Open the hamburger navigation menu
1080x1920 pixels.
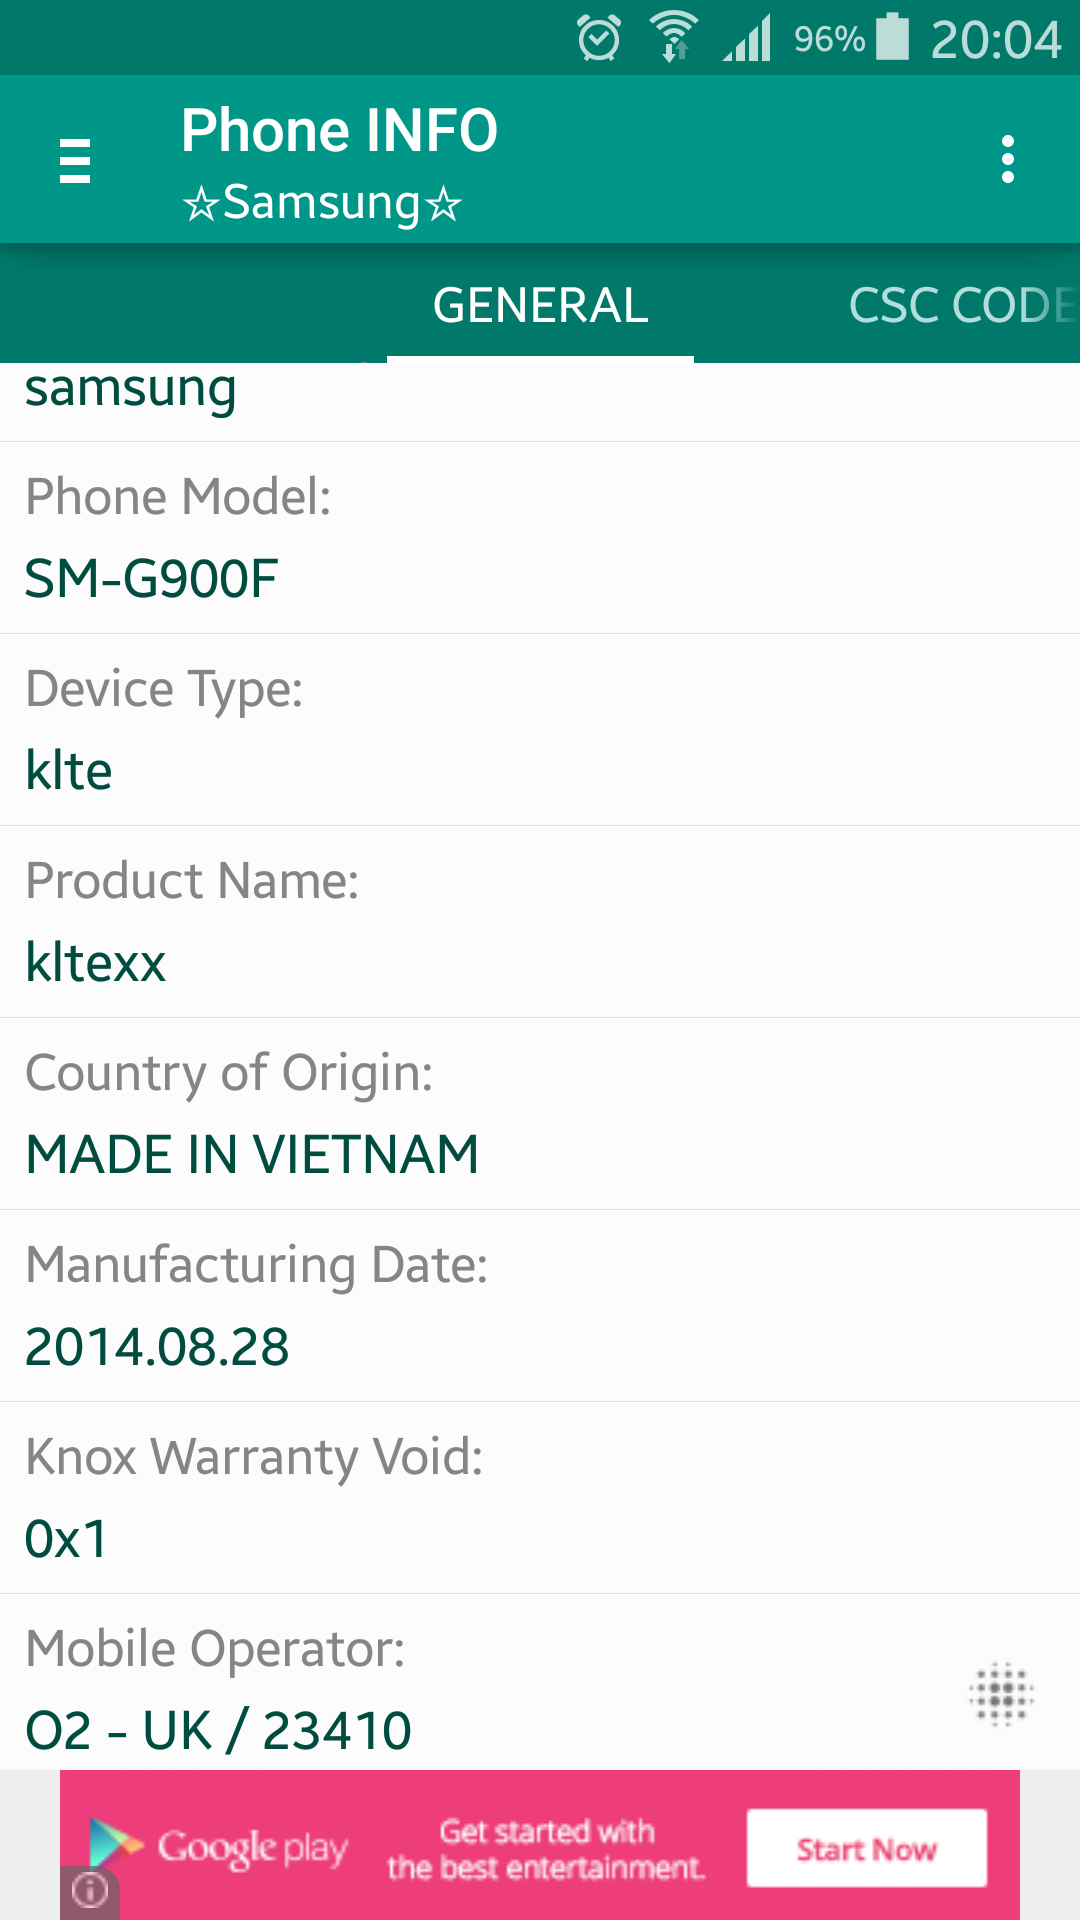(75, 161)
